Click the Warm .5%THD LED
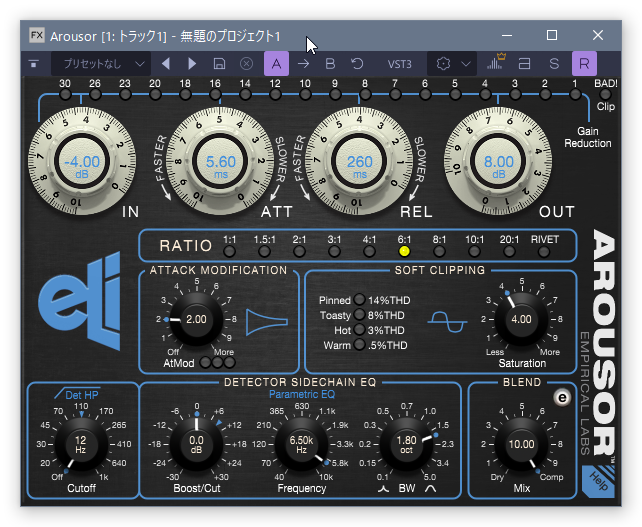Screen dimensions: 642x527 pyautogui.click(x=359, y=344)
